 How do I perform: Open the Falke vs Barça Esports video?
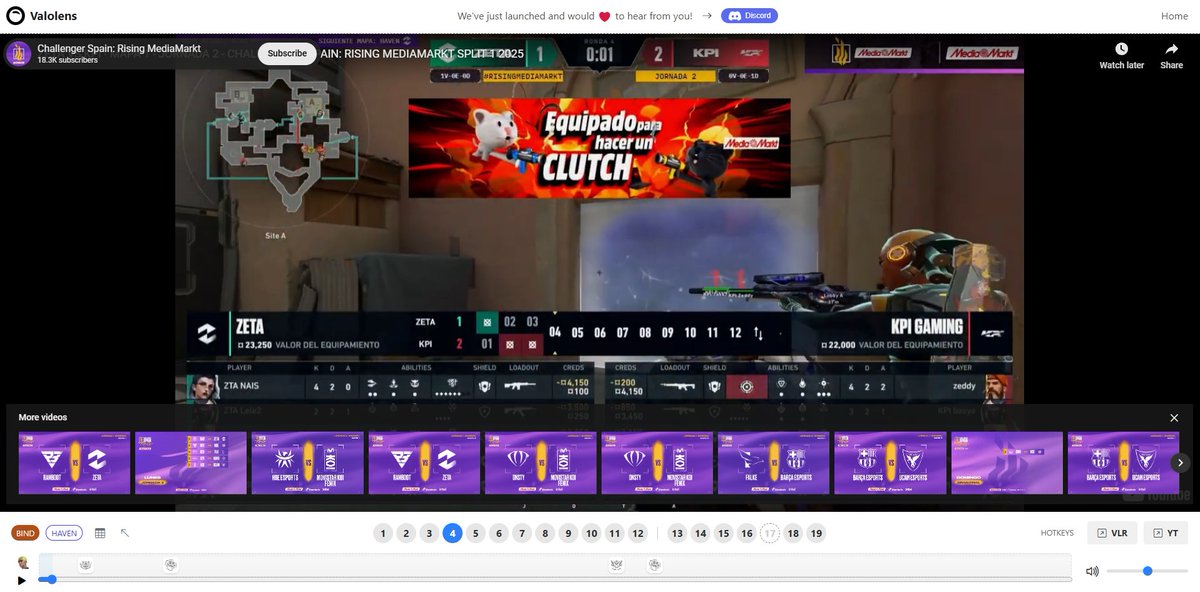click(x=773, y=463)
